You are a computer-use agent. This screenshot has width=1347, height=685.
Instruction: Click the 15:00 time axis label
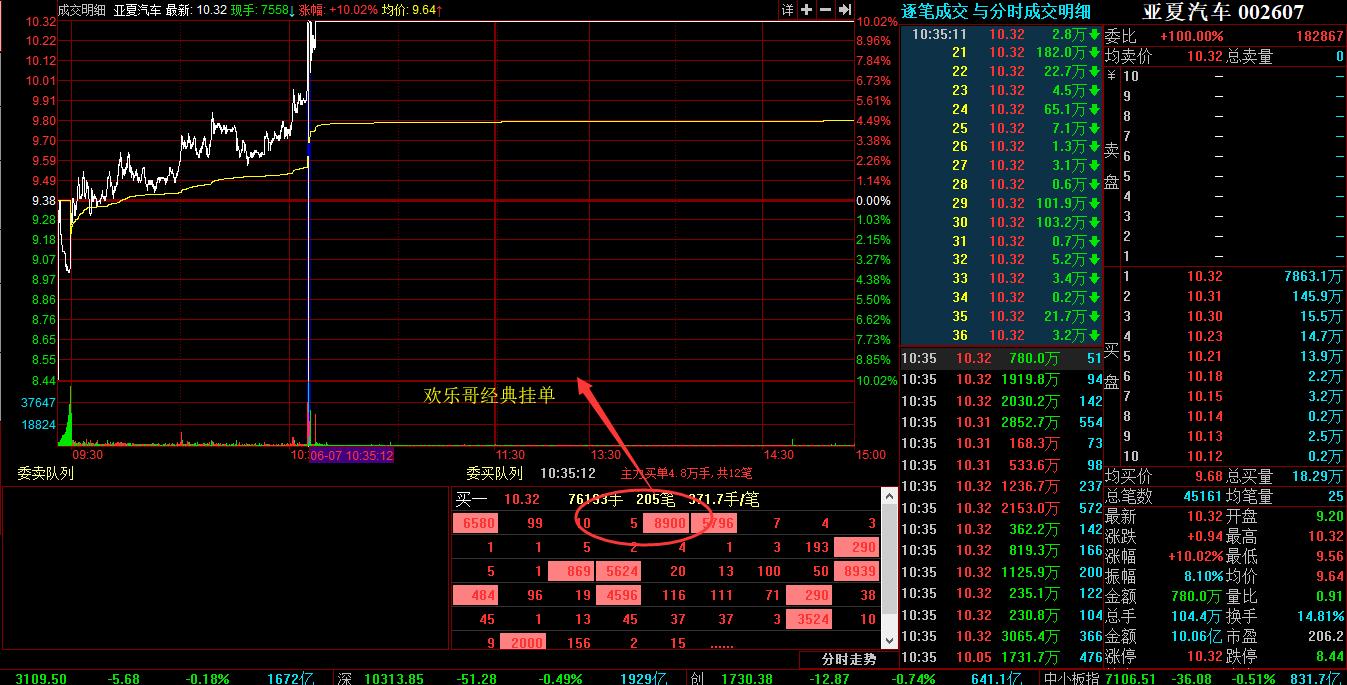(870, 455)
